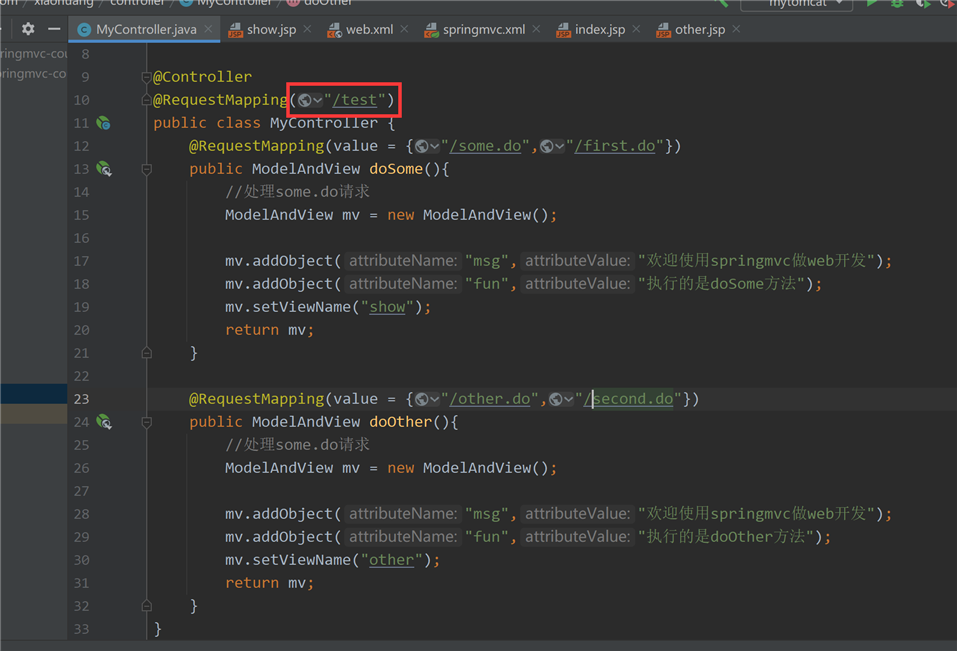Follow the "/second.do" URL mapping link
Screen dimensions: 957x651
tap(629, 399)
